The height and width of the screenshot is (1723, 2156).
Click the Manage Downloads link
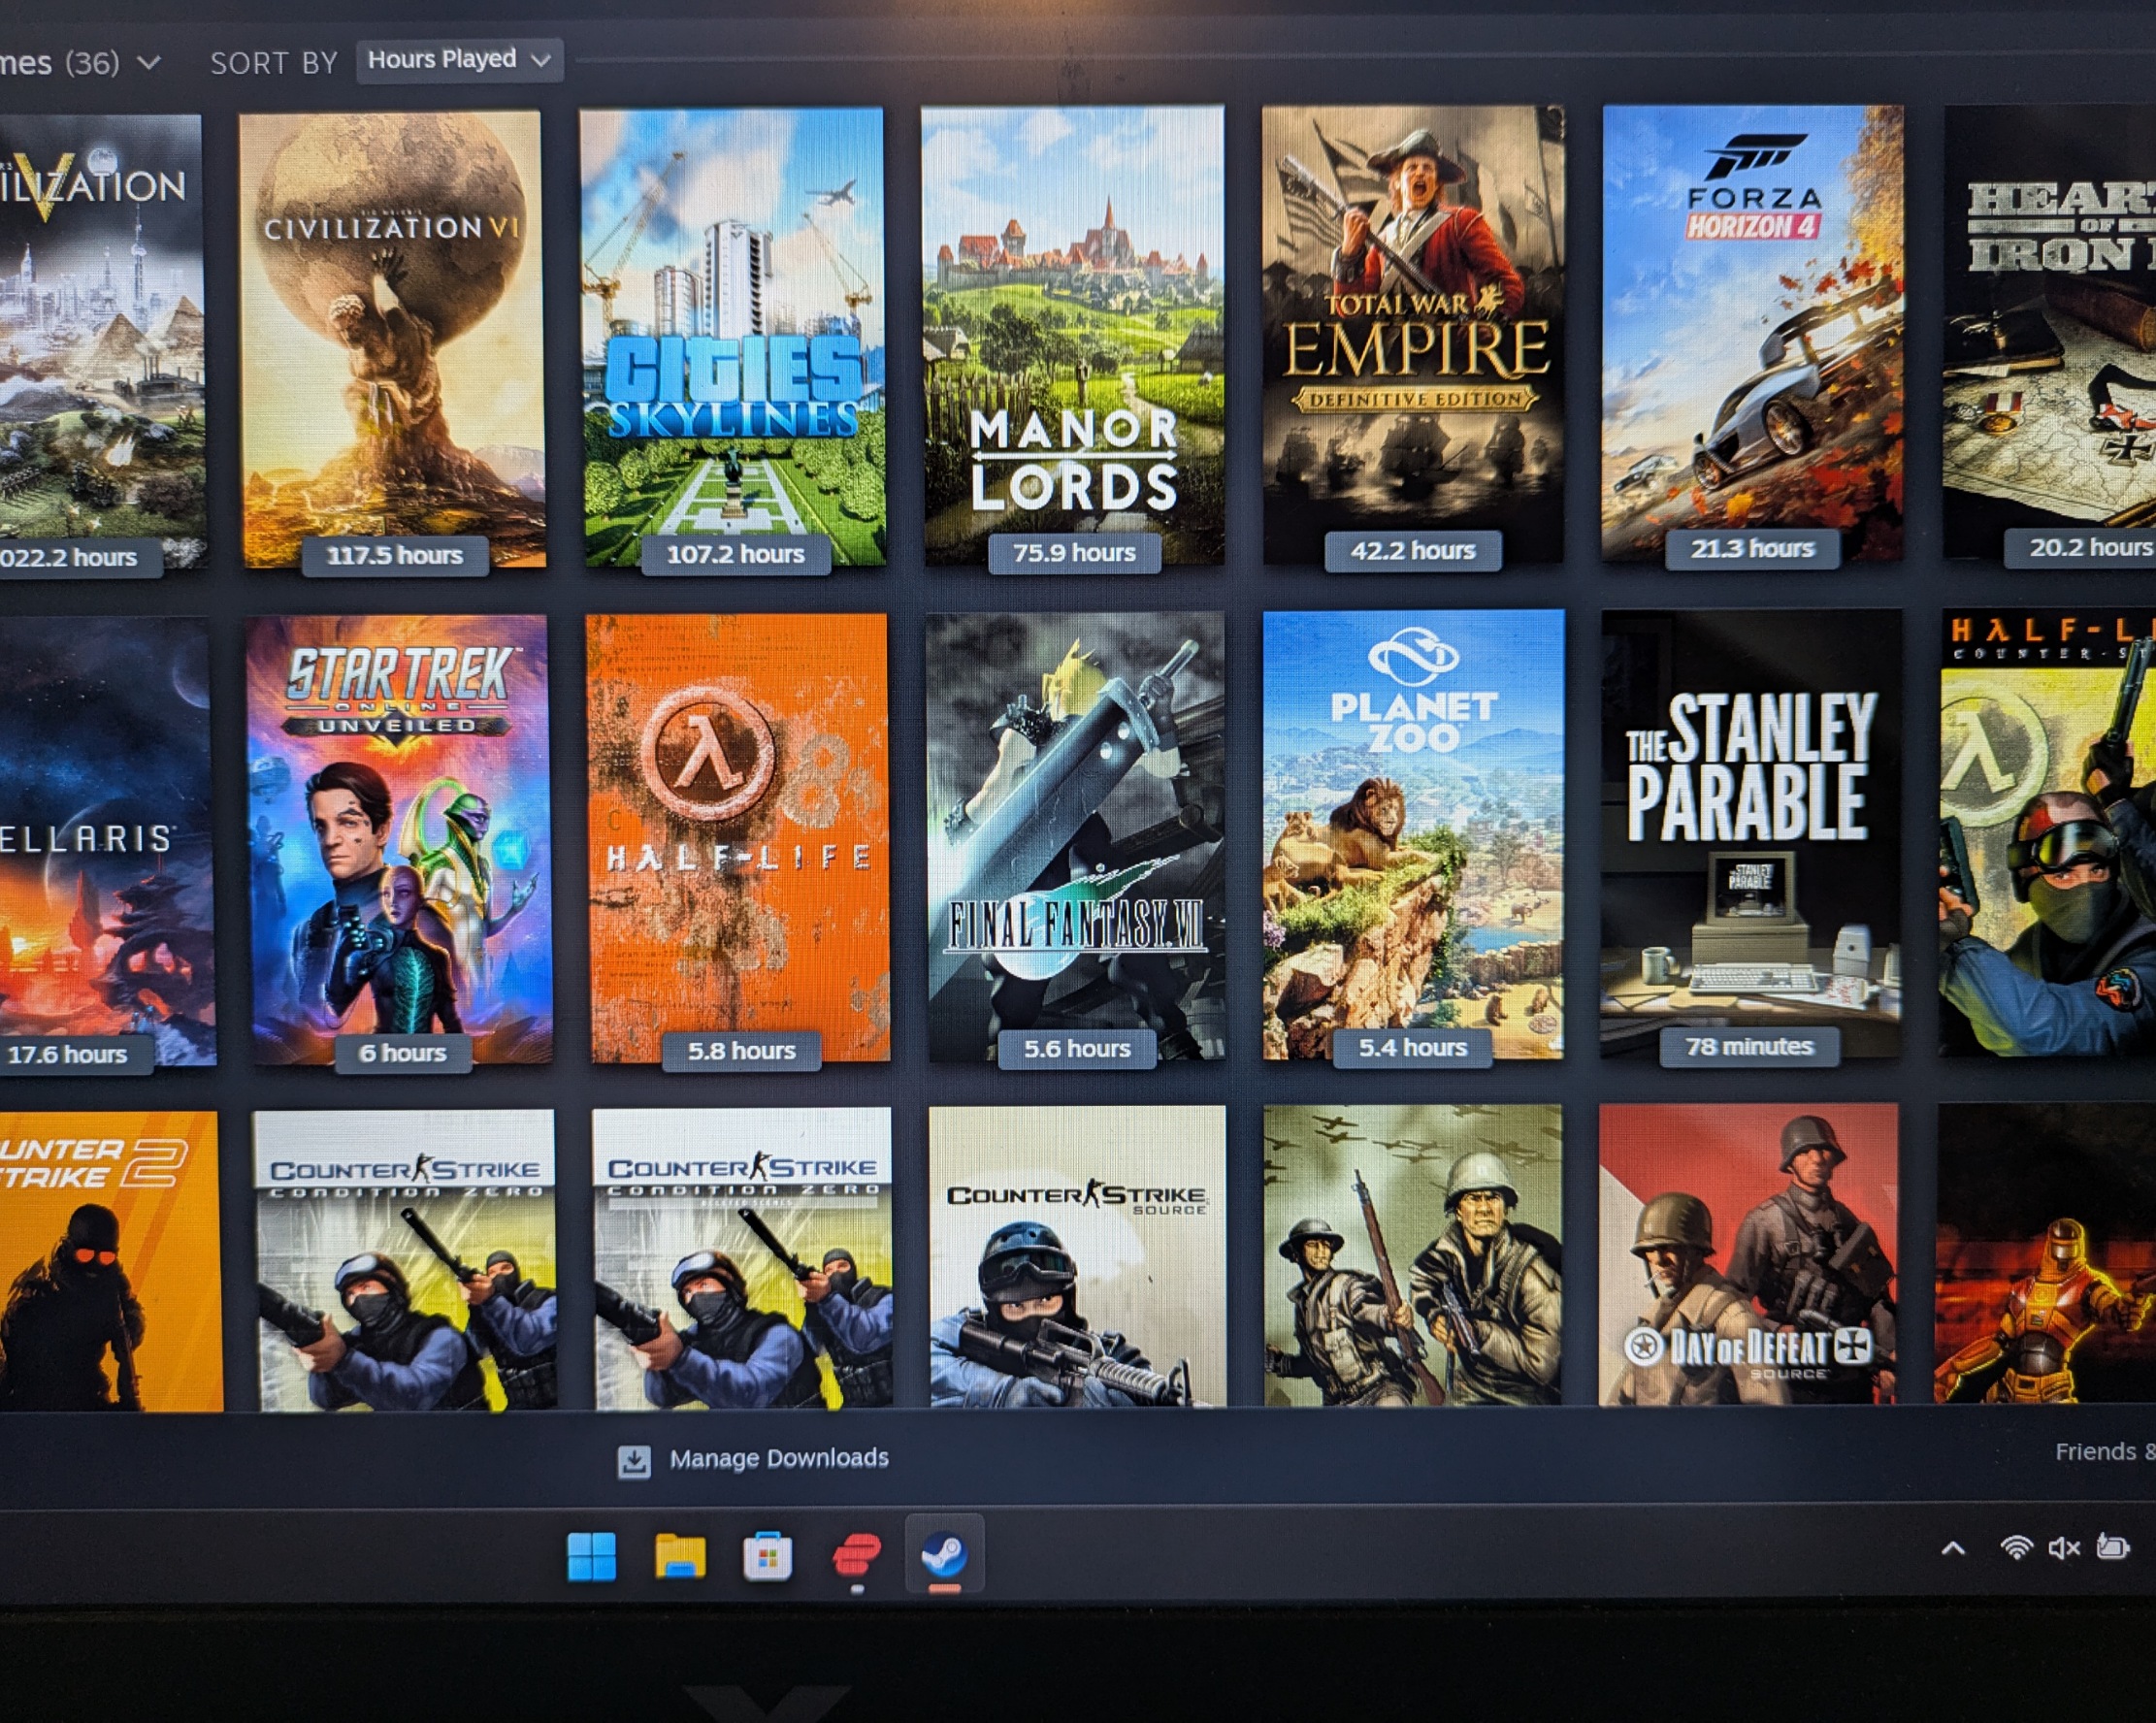(779, 1458)
